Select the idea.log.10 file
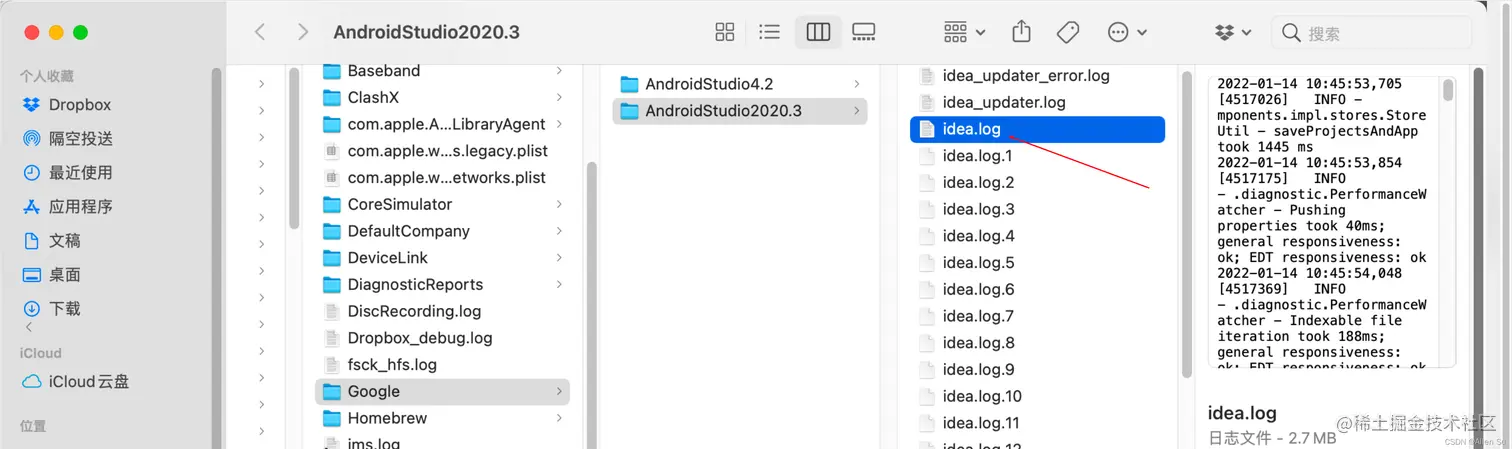 point(1037,396)
